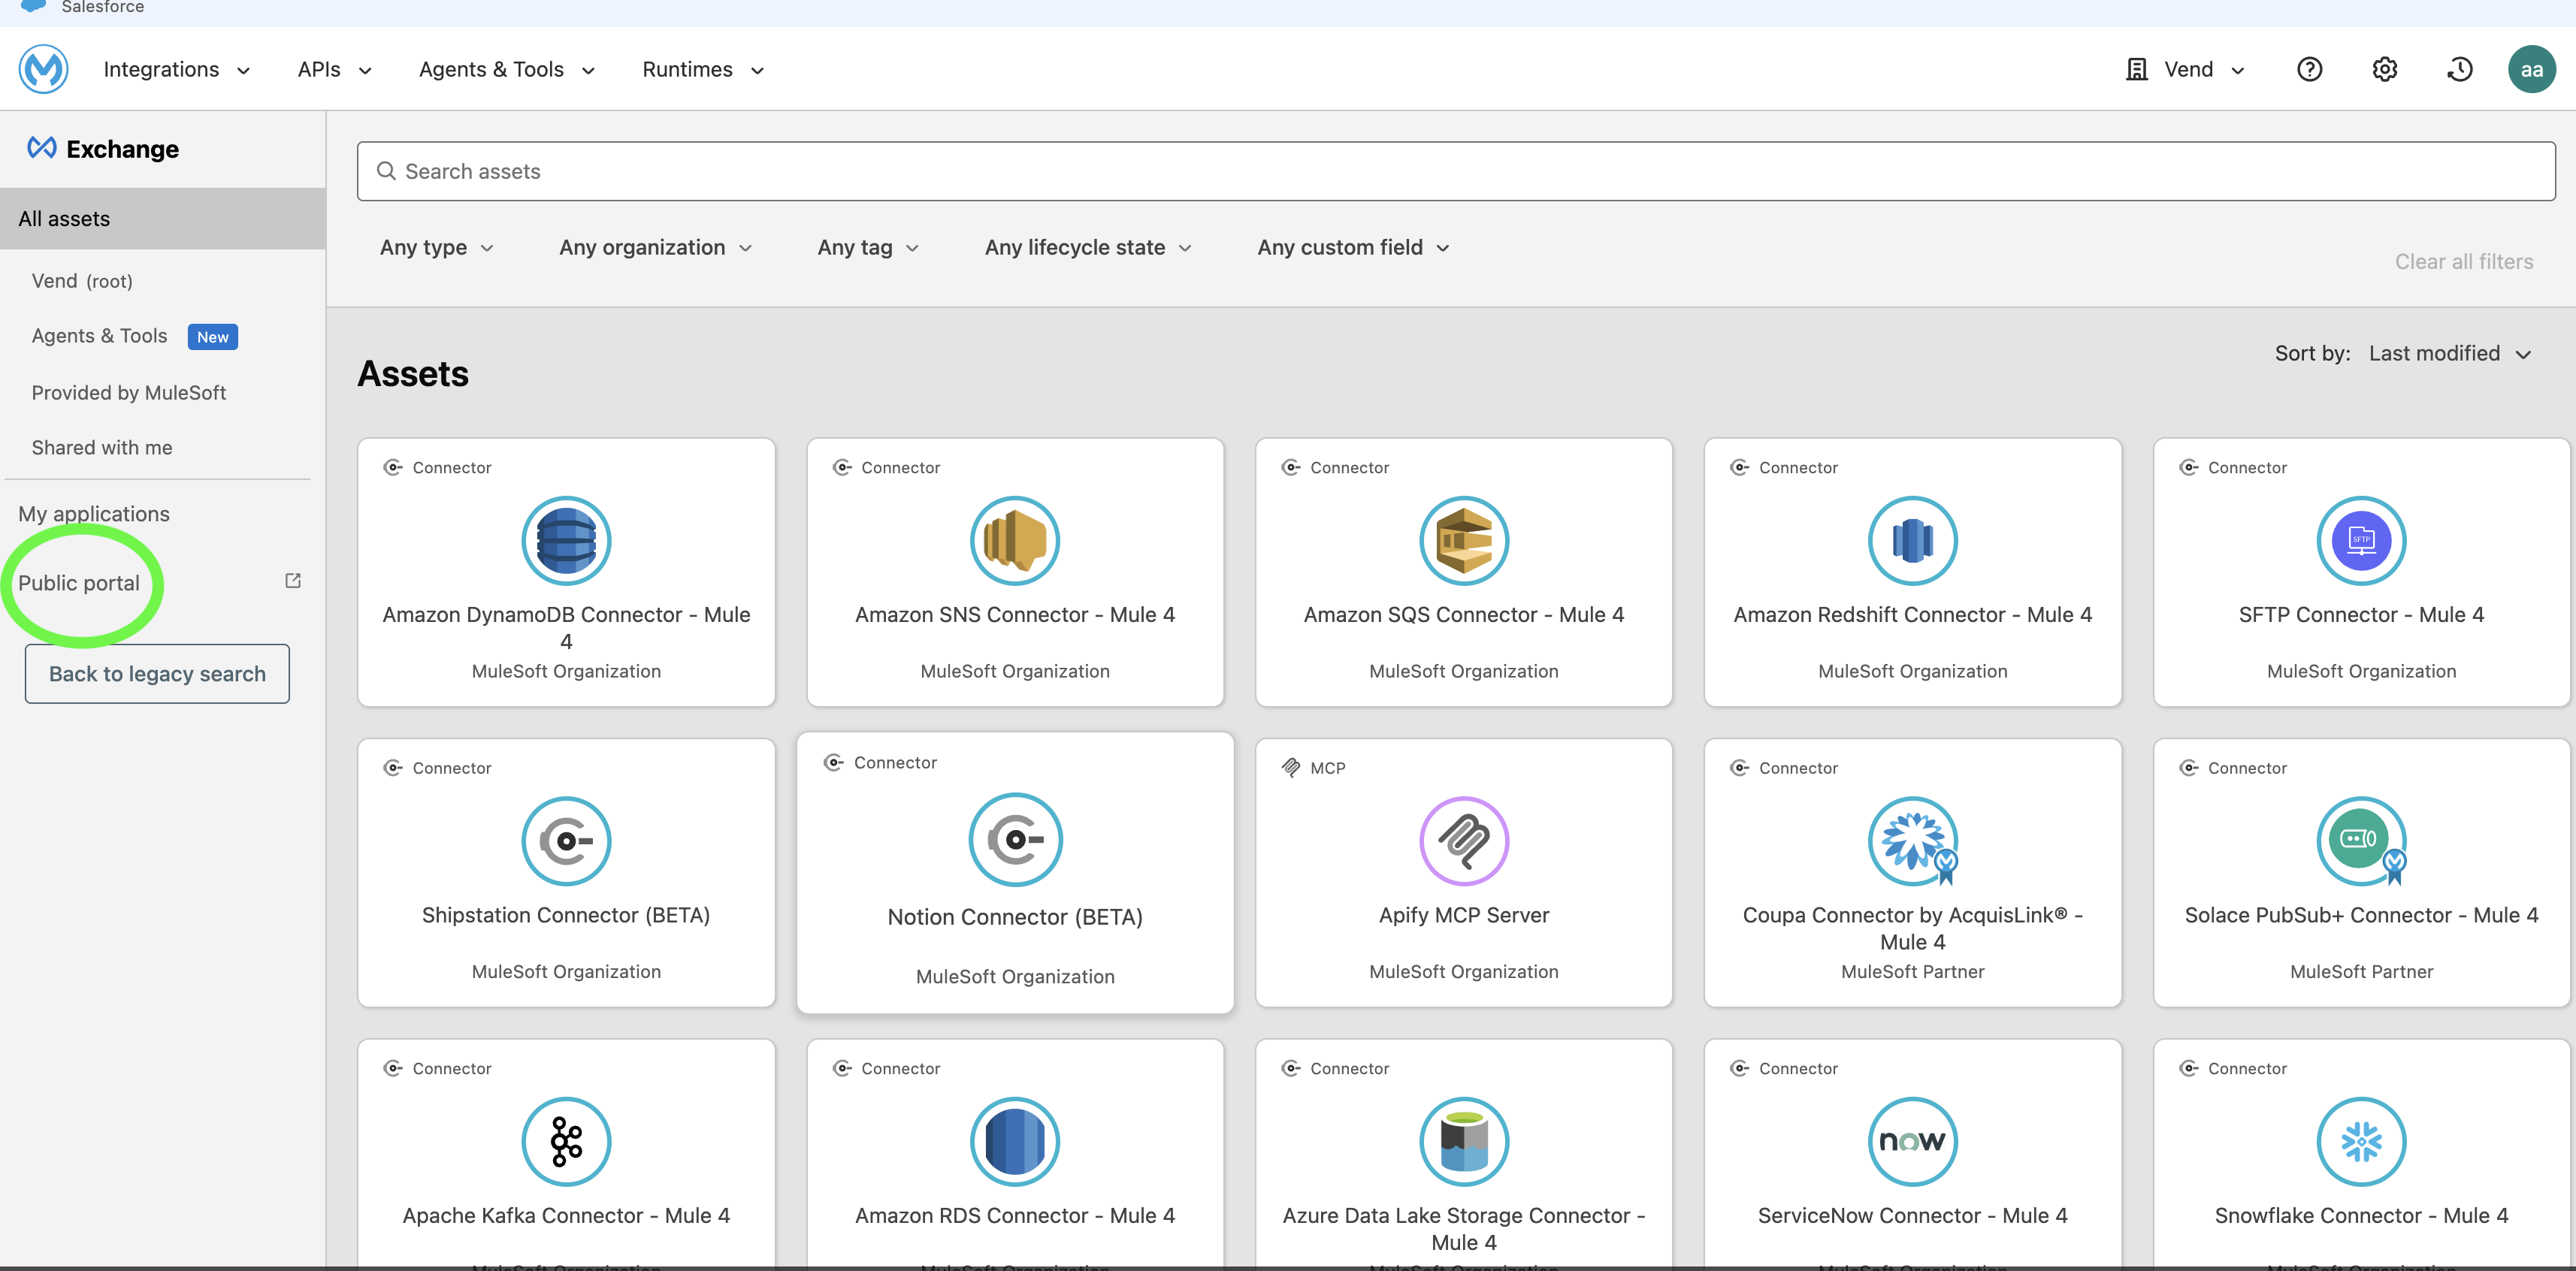Change sort order via Last modified dropdown

coord(2449,353)
